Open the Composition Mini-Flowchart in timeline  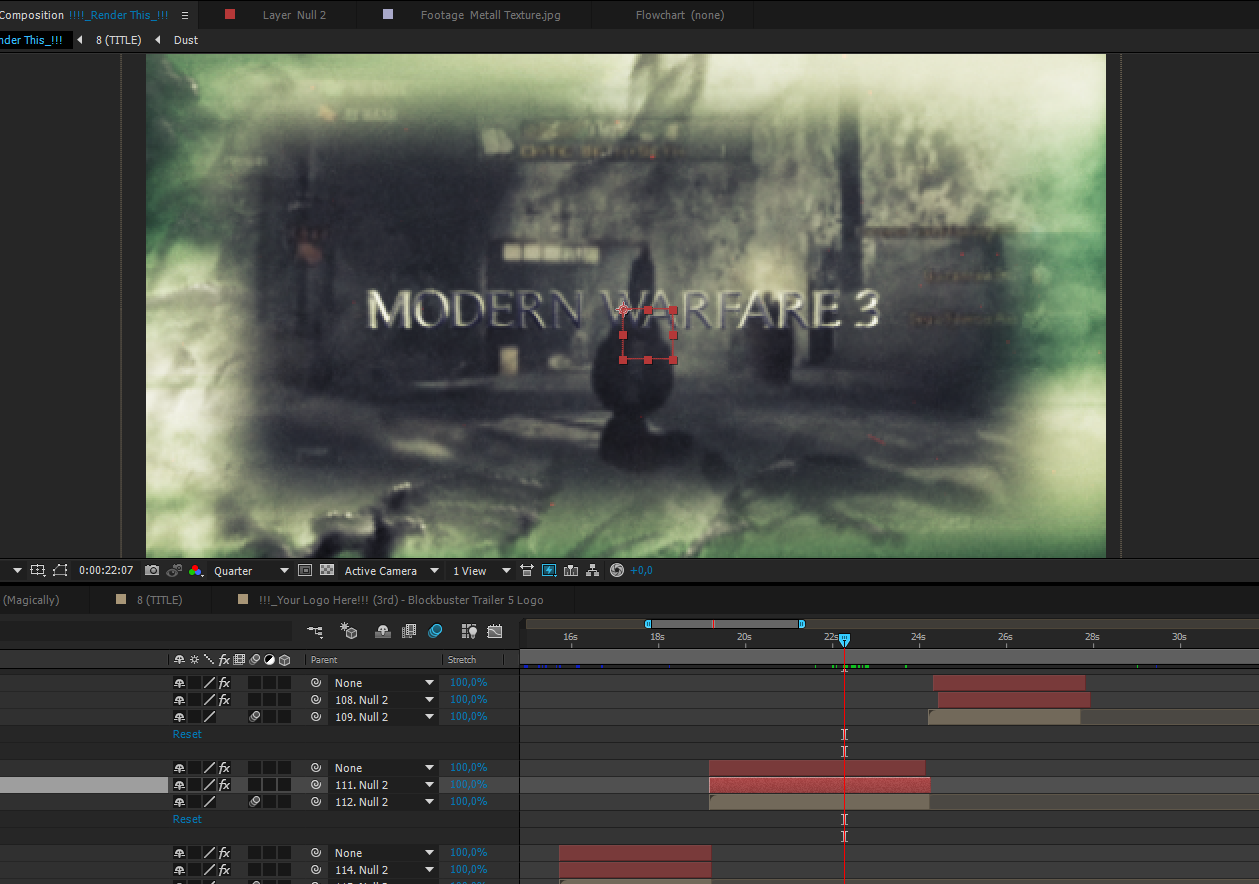tap(316, 631)
